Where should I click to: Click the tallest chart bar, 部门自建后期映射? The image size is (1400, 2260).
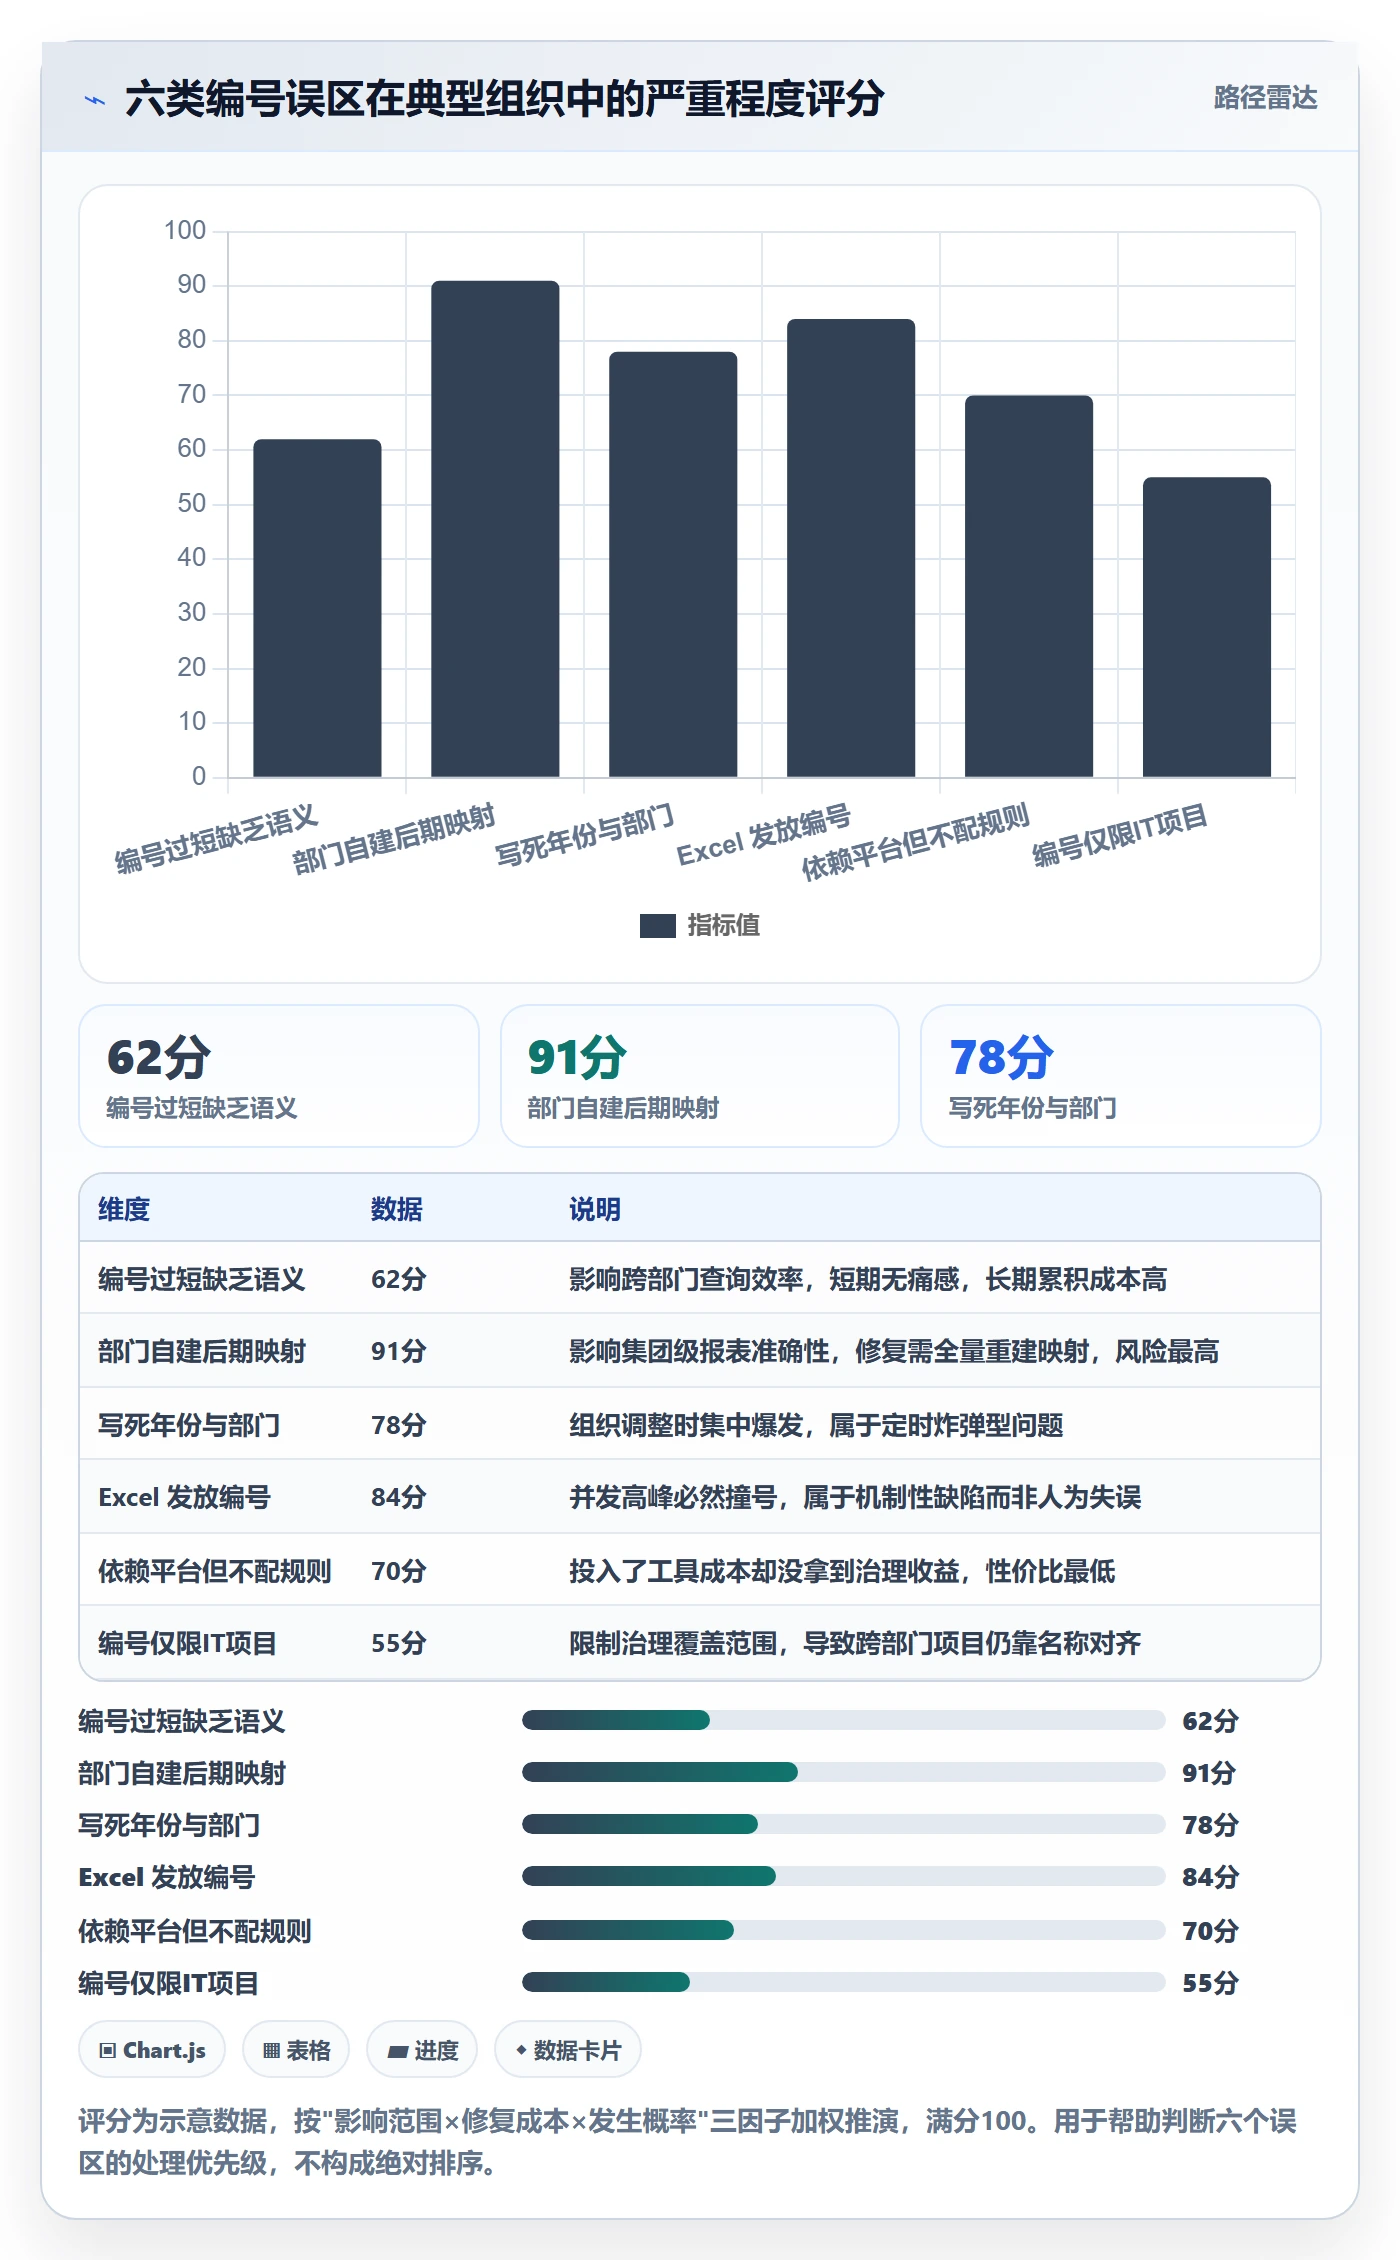(x=495, y=529)
